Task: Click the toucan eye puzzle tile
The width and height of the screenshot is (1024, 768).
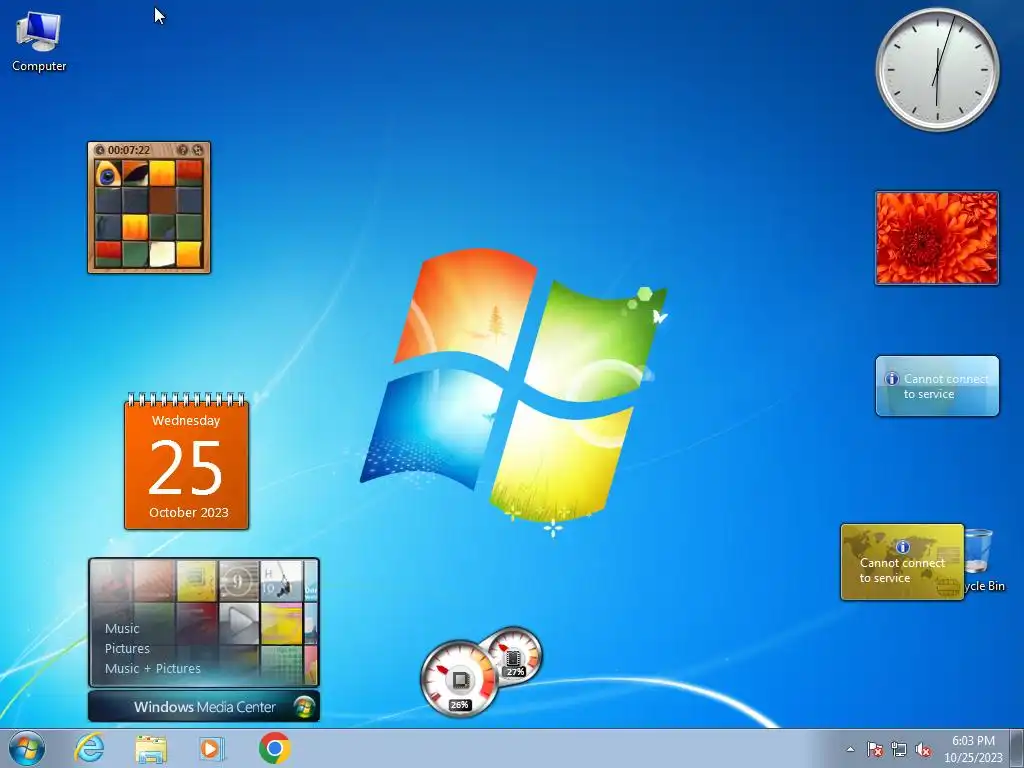Action: click(x=108, y=174)
